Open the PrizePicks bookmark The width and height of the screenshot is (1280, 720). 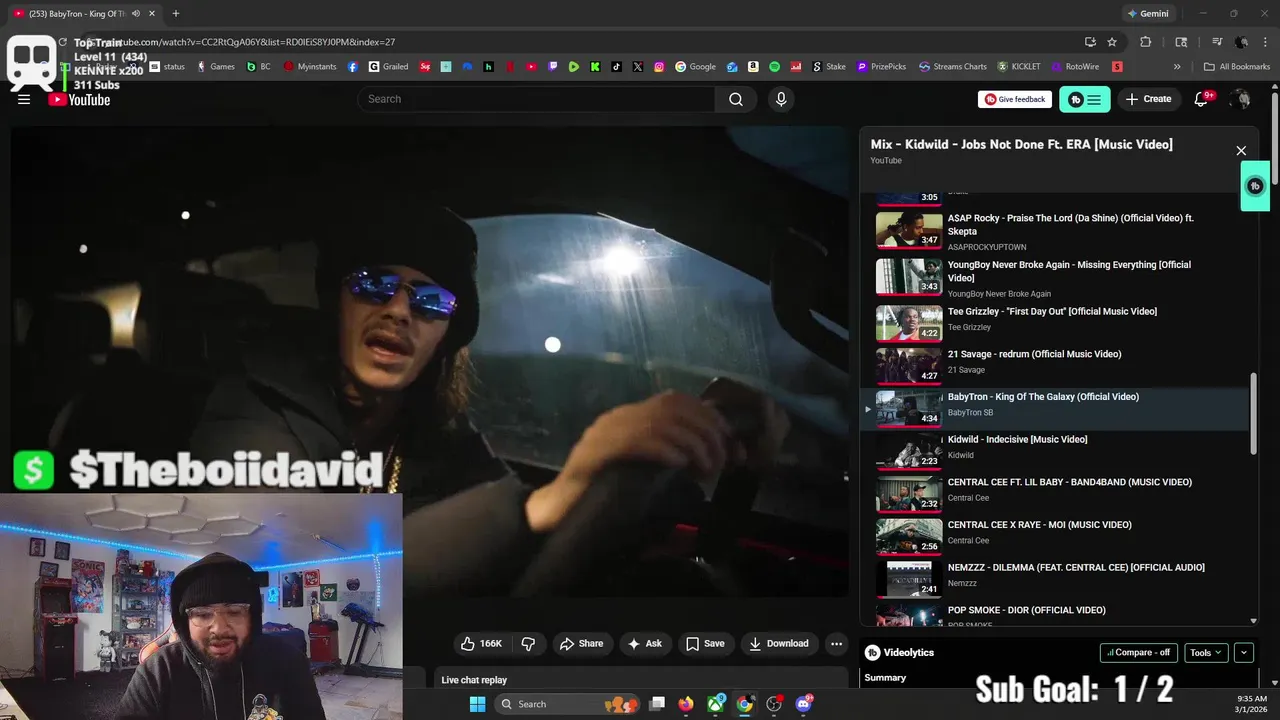pos(881,67)
